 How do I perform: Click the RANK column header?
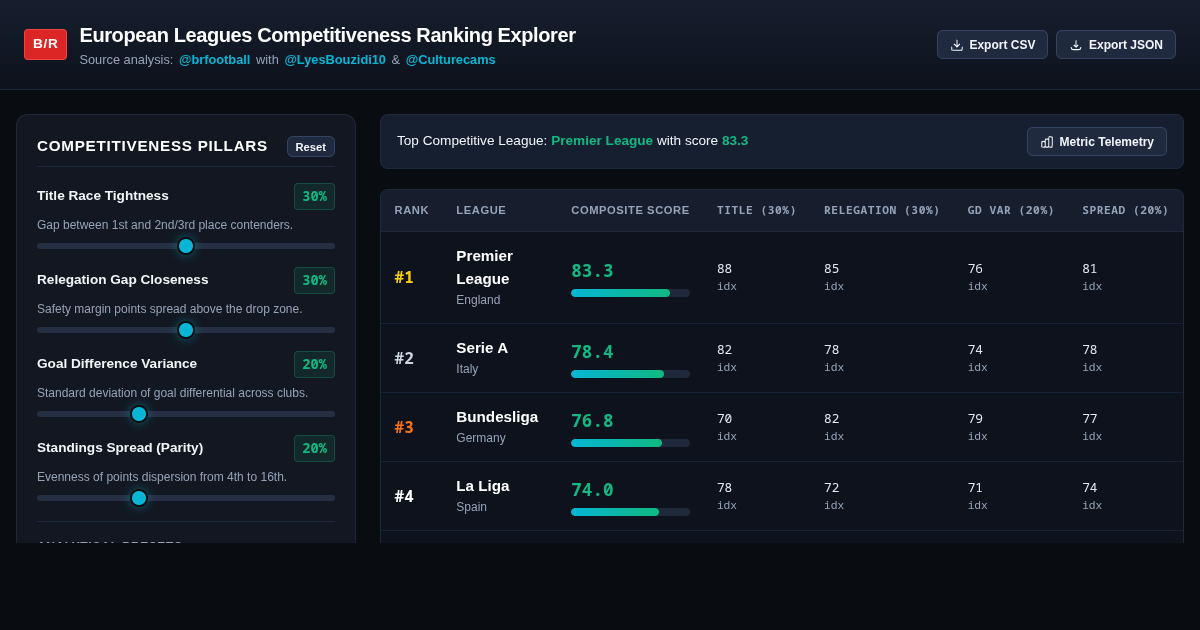pyautogui.click(x=412, y=210)
